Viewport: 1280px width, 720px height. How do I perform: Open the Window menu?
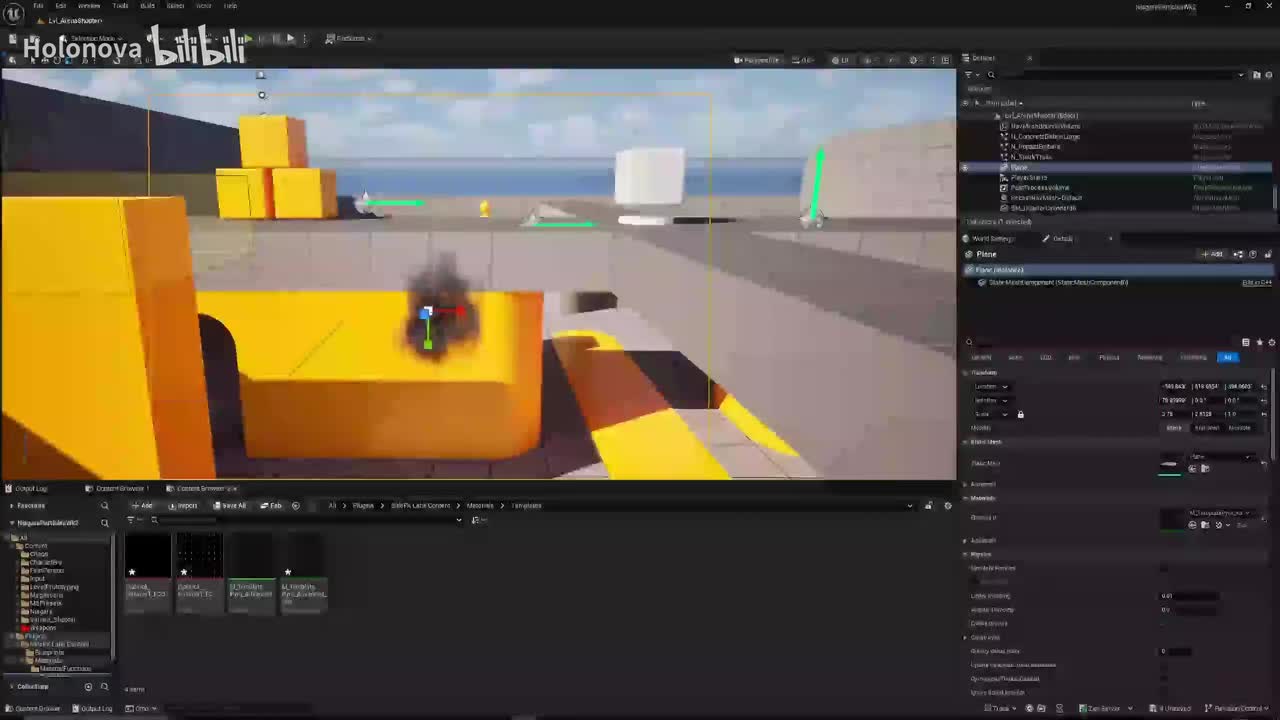pos(89,6)
